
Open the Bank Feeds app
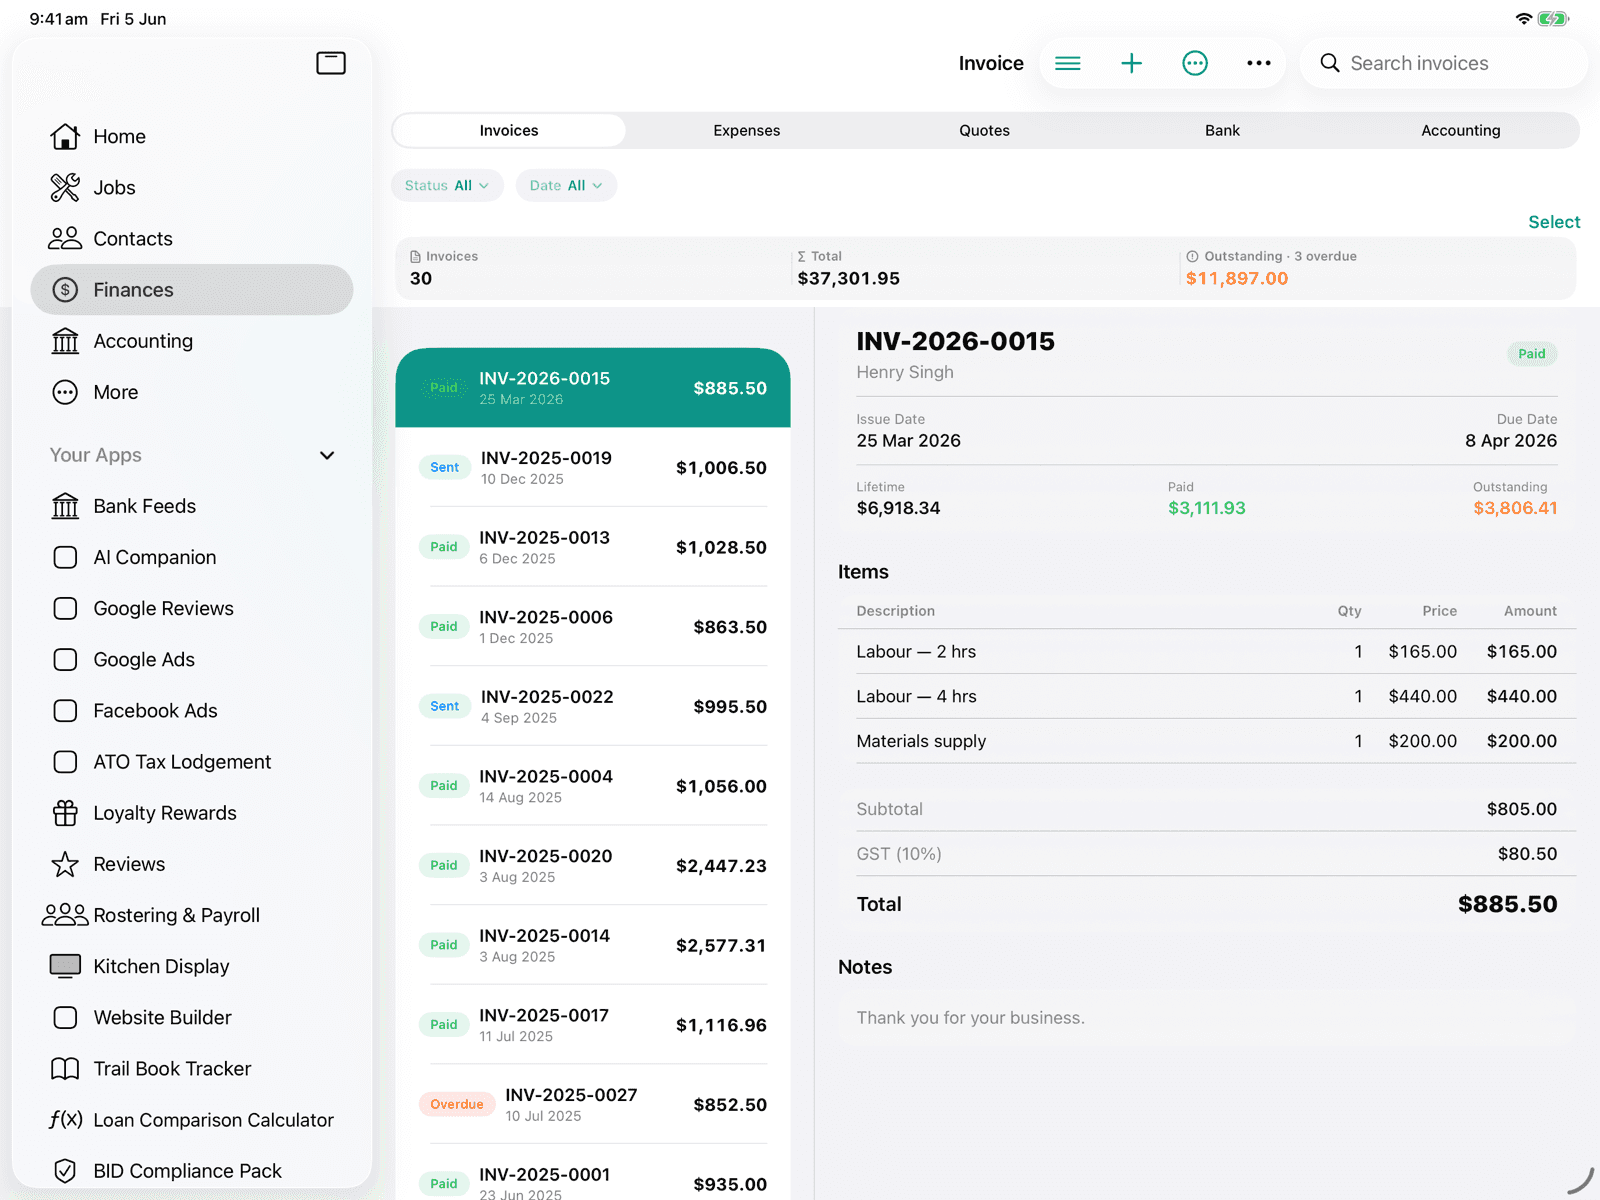[x=192, y=506]
